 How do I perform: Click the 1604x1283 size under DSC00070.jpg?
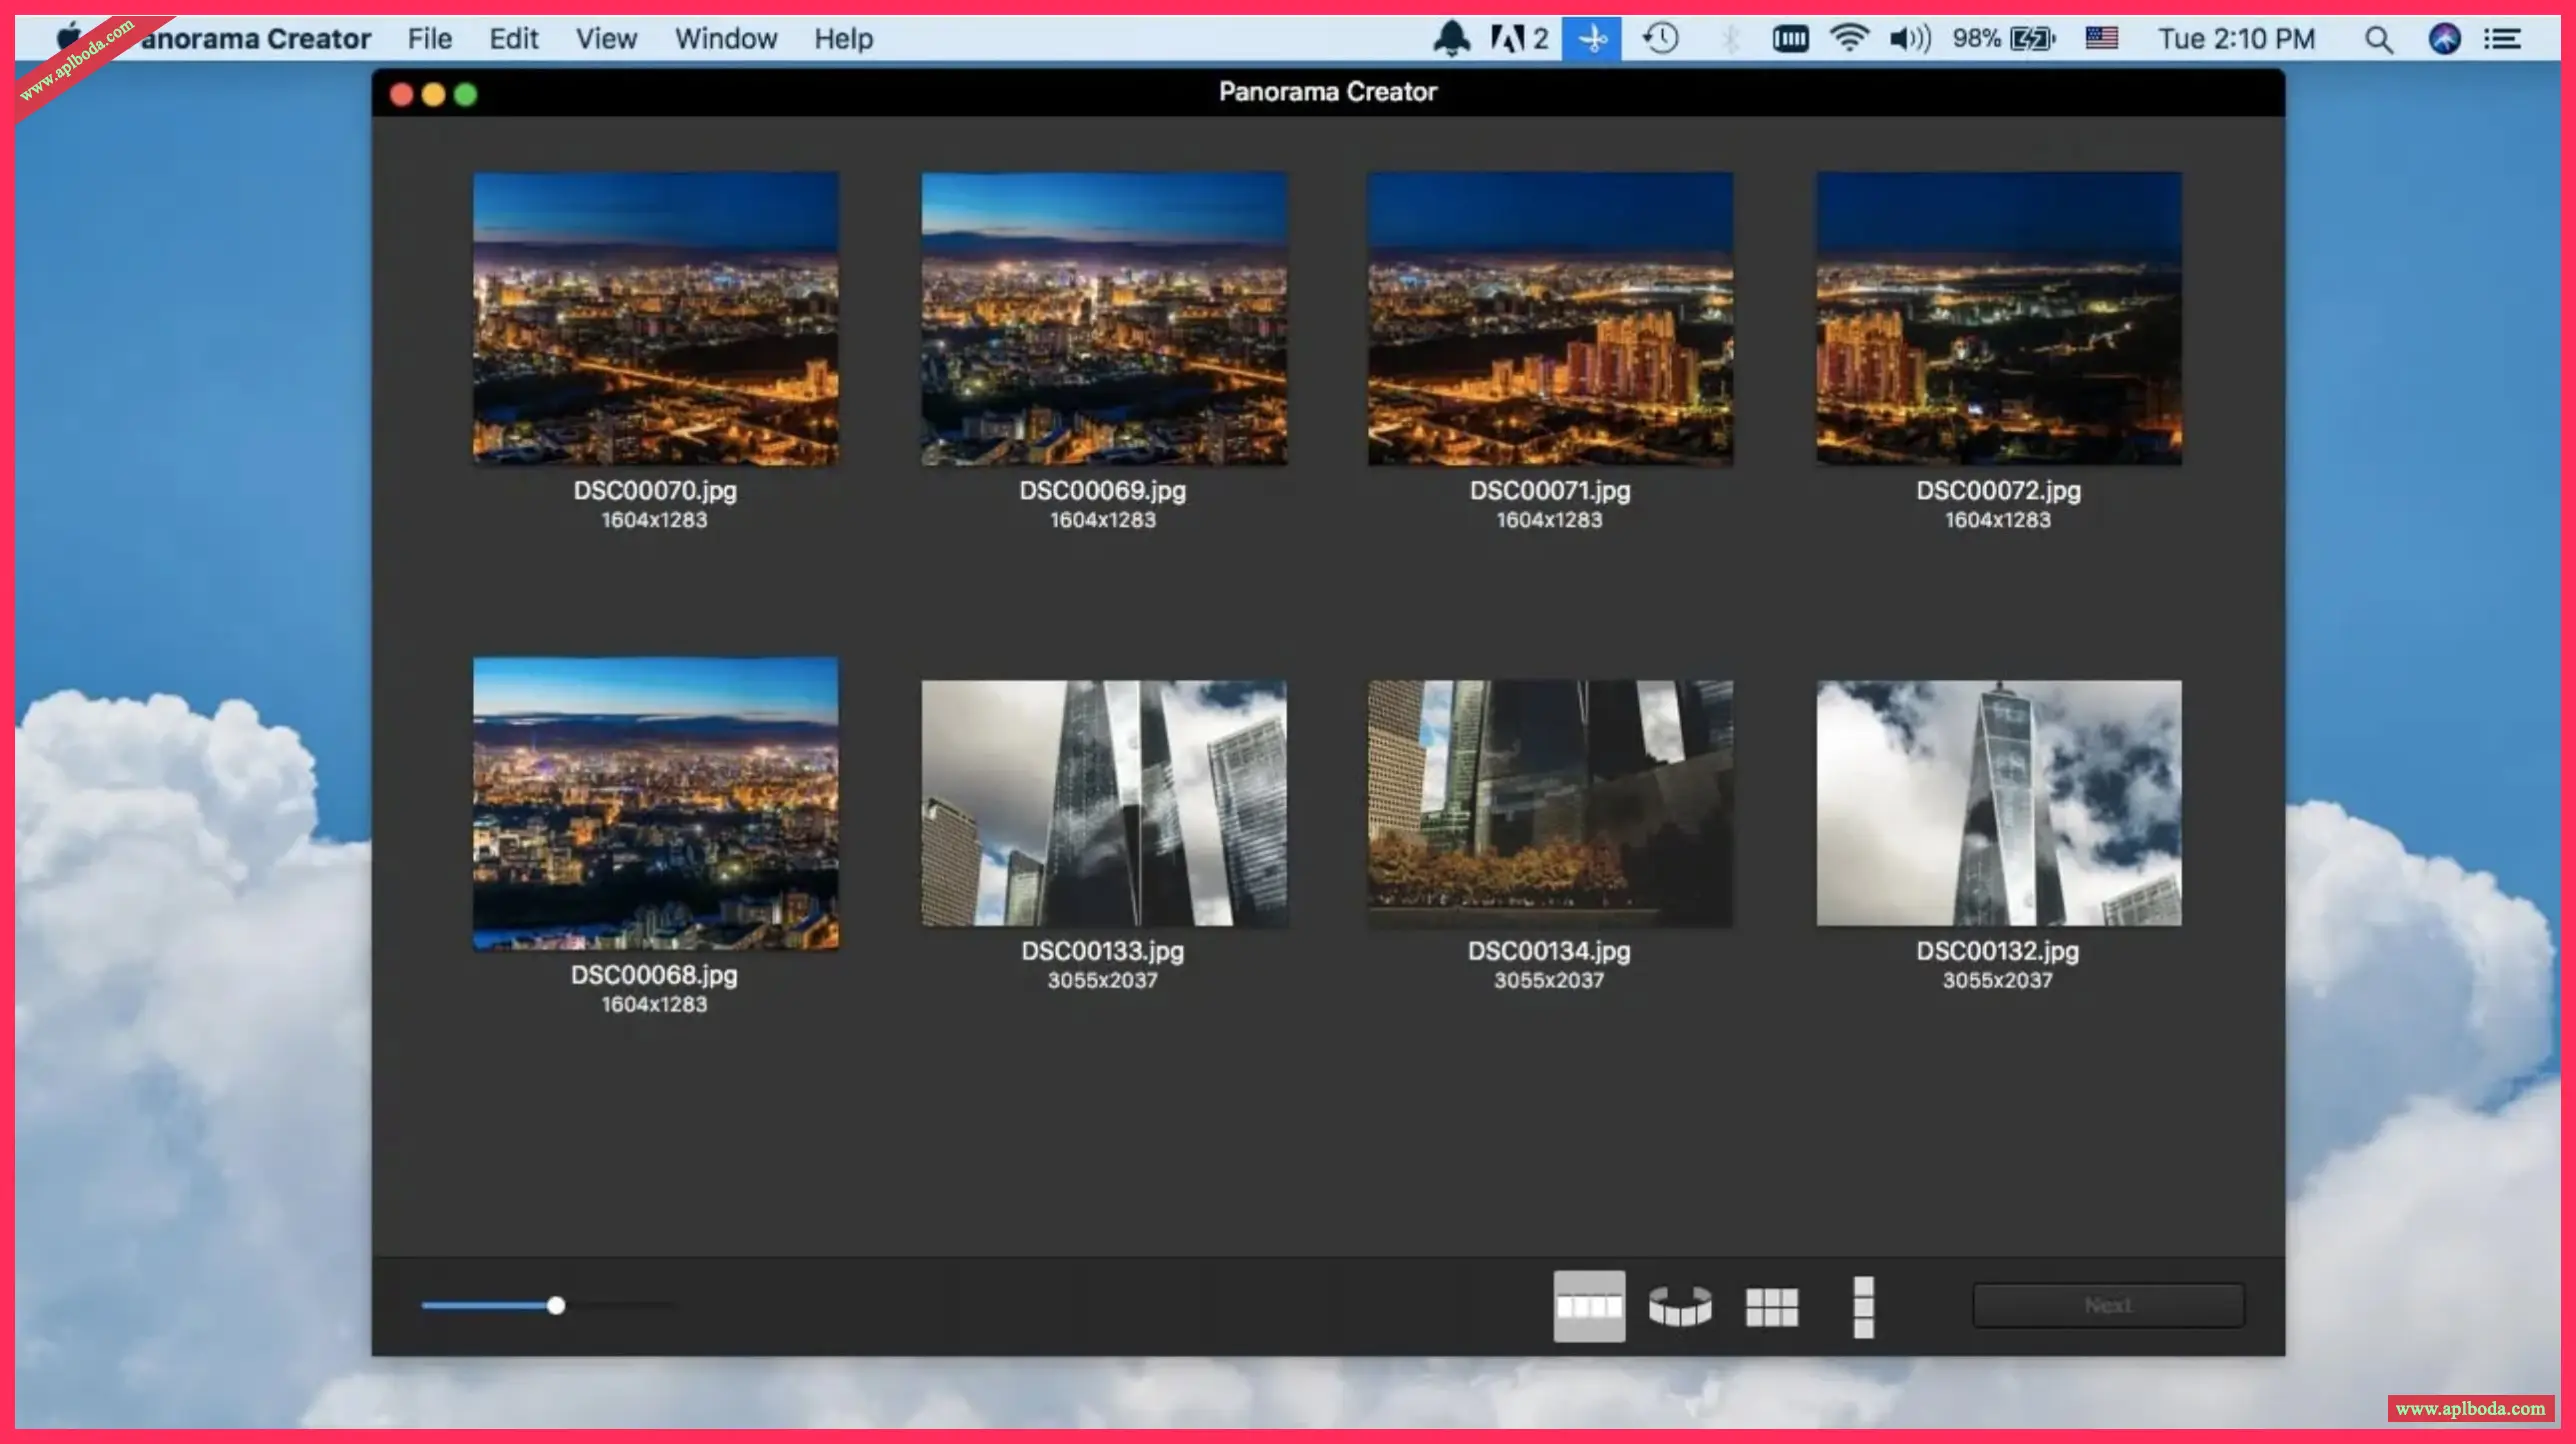(x=654, y=520)
